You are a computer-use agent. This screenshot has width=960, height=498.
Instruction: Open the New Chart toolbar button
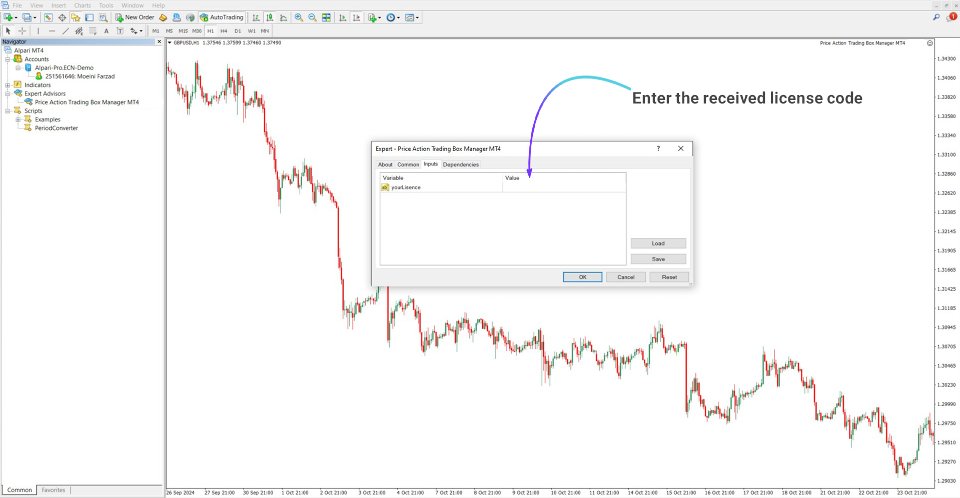10,18
